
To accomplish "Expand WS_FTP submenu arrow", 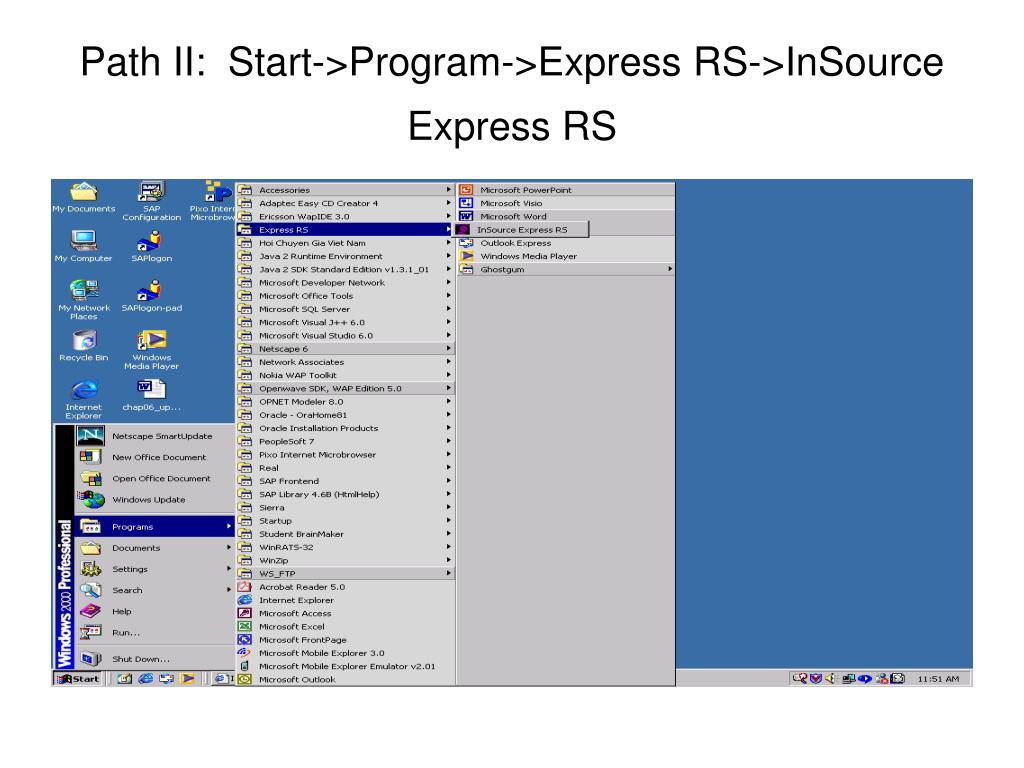I will click(x=449, y=573).
